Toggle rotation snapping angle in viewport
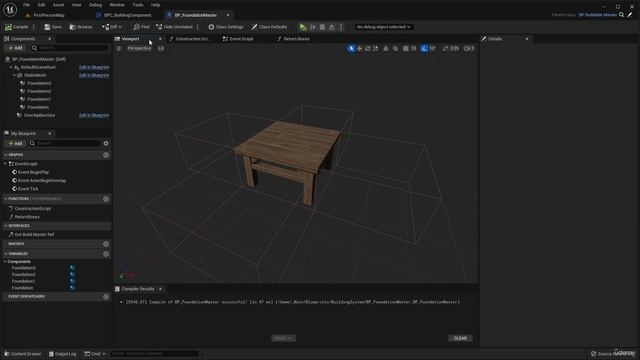This screenshot has height=360, width=640. (x=424, y=49)
